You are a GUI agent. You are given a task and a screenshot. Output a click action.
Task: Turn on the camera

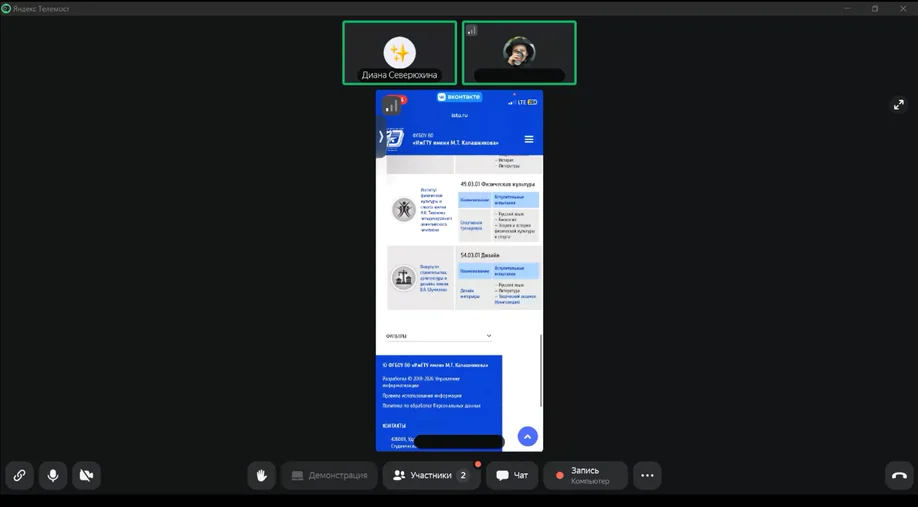coord(87,475)
